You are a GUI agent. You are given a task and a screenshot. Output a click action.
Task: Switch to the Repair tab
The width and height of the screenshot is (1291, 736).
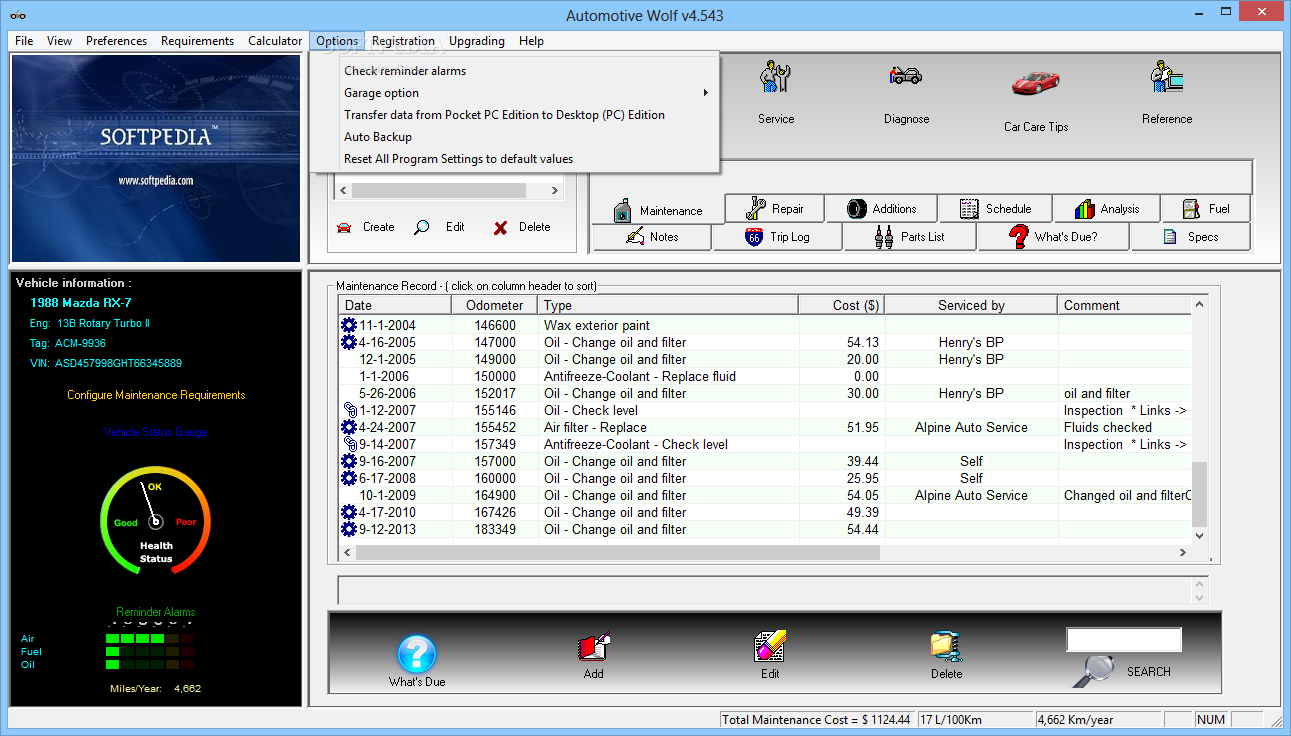[x=775, y=208]
